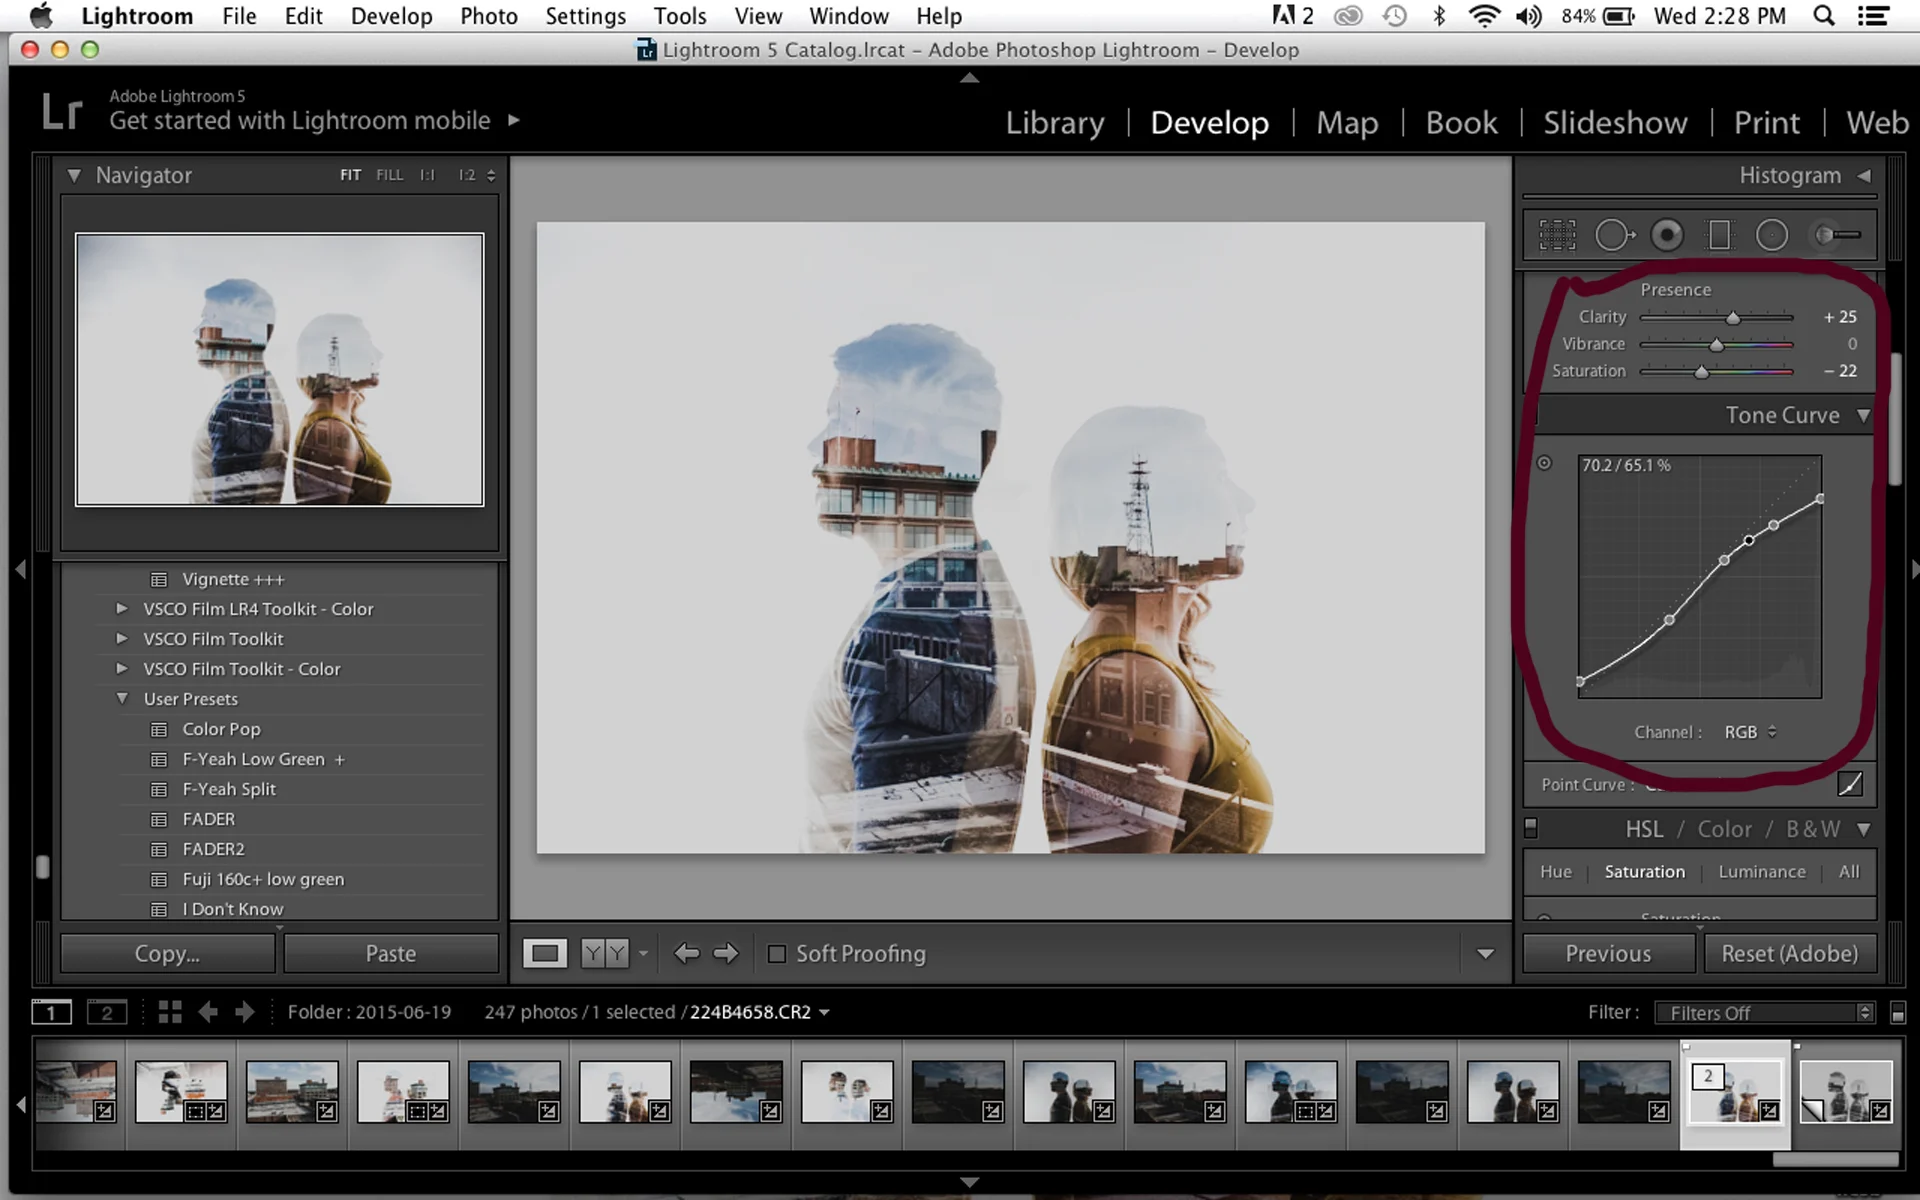Click the edit Point Curve icon
This screenshot has width=1920, height=1200.
coord(1850,785)
